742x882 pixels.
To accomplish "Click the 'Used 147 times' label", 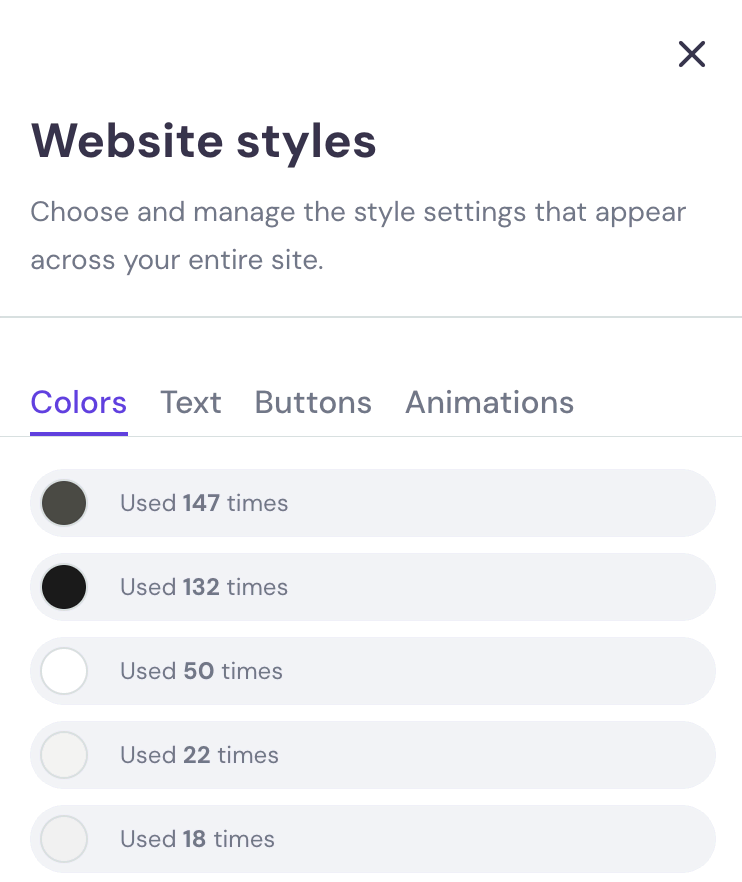I will tap(204, 503).
